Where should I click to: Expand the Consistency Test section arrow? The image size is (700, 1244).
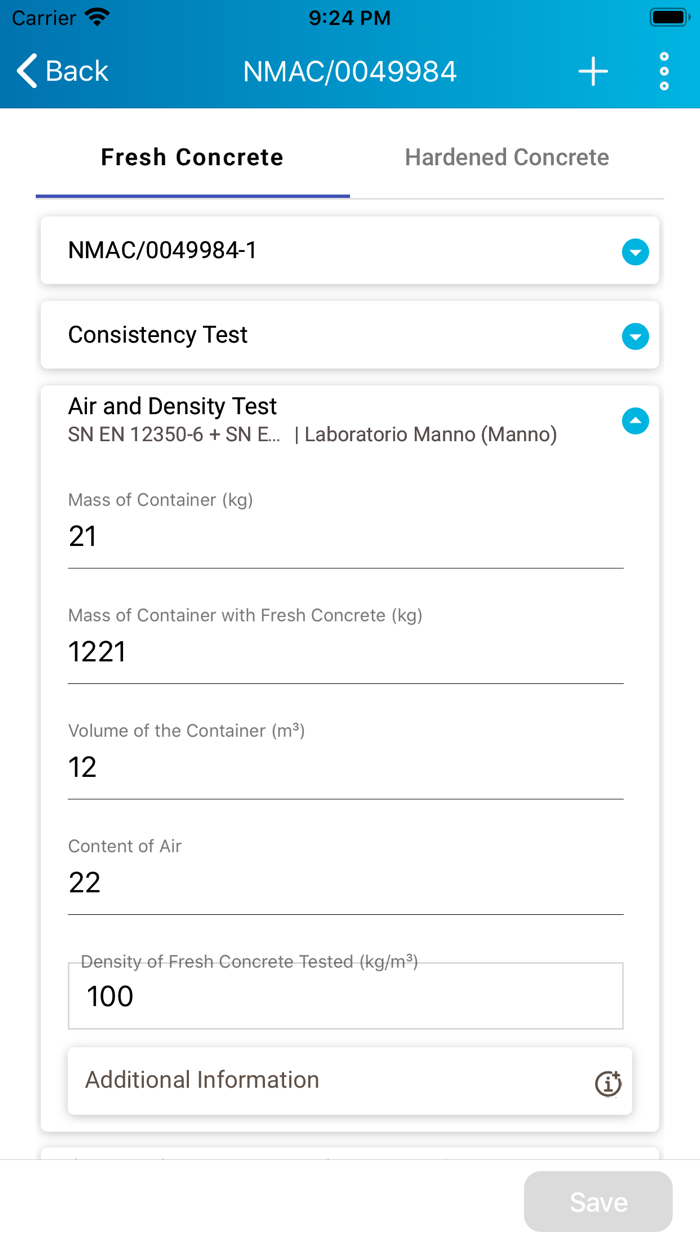click(x=635, y=337)
